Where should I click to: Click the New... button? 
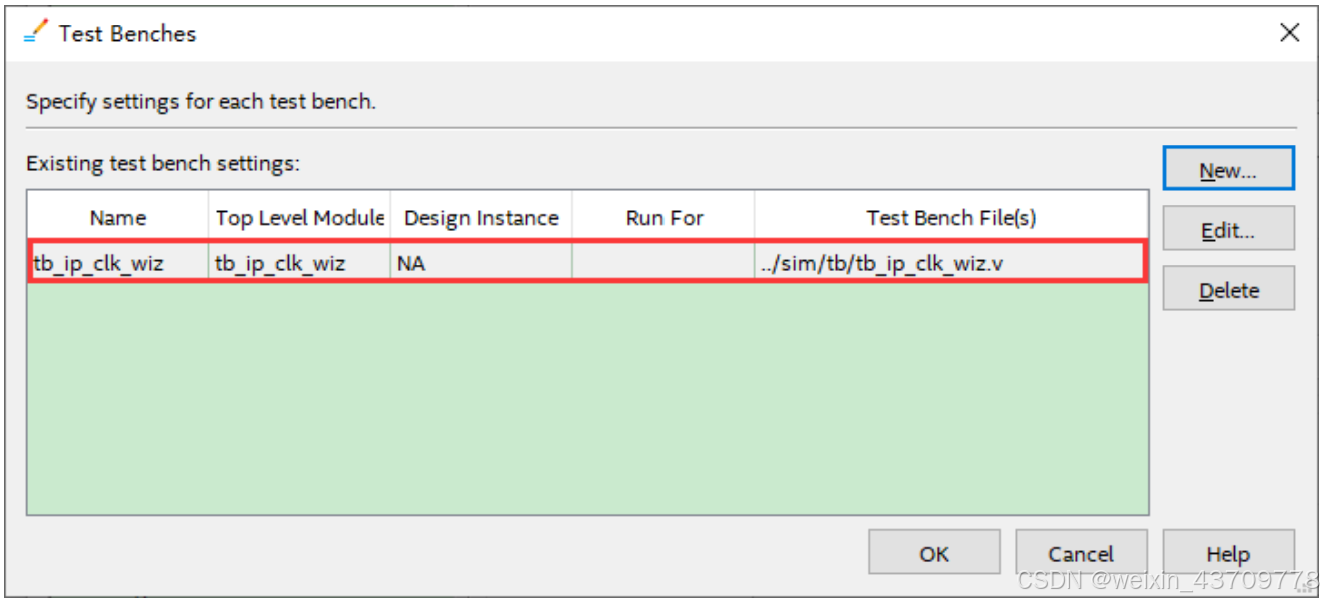point(1228,168)
